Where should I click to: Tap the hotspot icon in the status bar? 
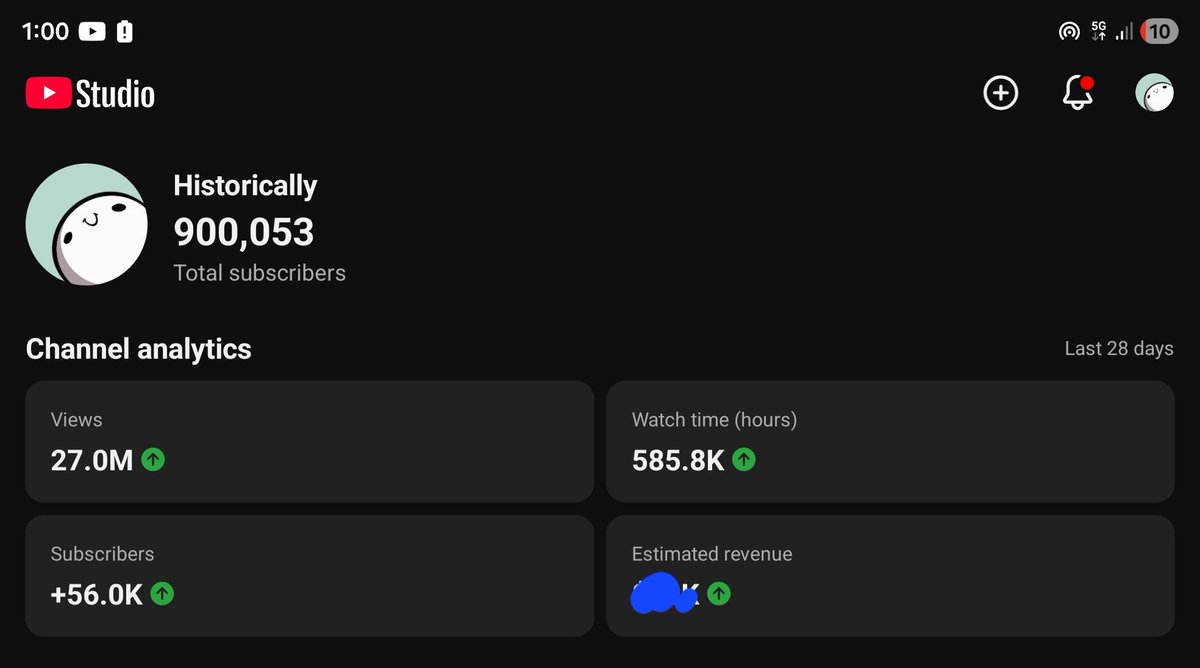point(1069,32)
